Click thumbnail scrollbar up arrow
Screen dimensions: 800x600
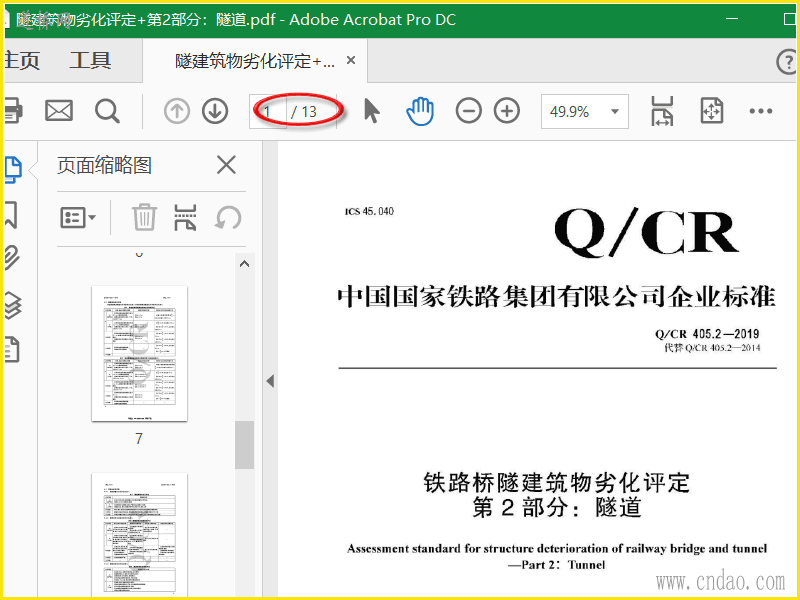point(244,264)
